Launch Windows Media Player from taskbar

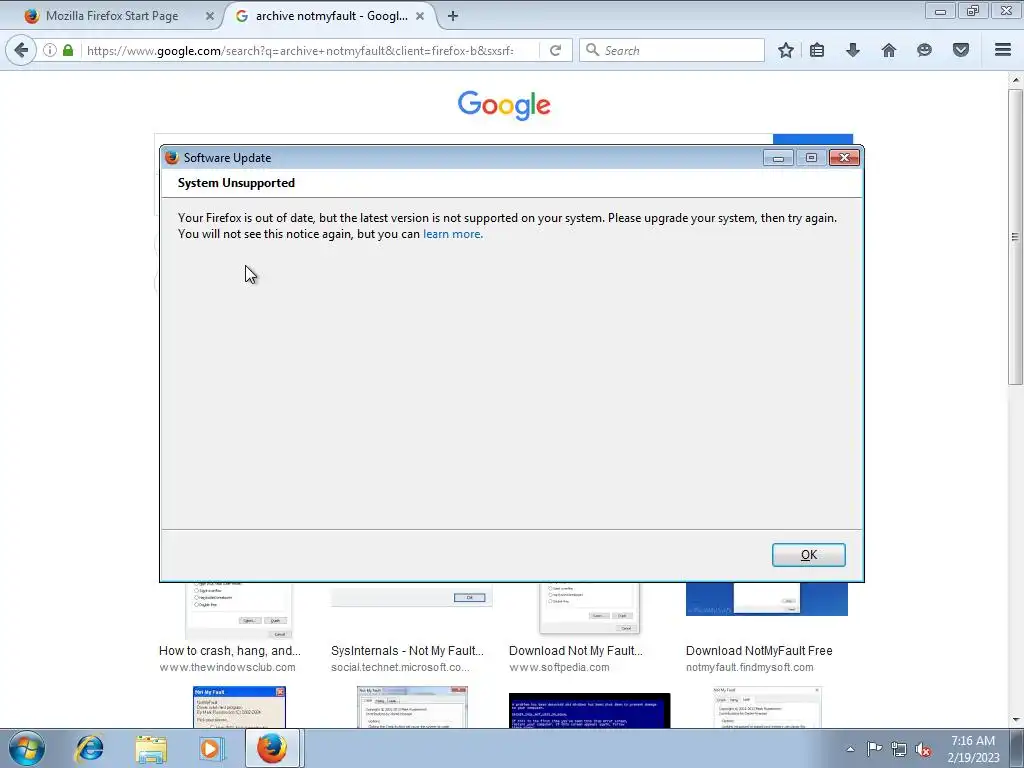pyautogui.click(x=211, y=748)
